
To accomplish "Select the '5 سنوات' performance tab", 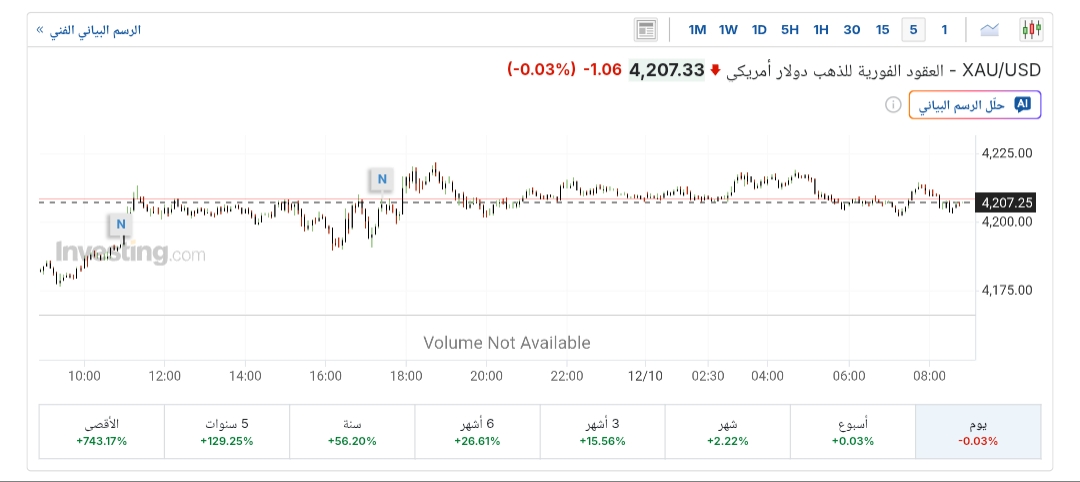I will click(226, 432).
